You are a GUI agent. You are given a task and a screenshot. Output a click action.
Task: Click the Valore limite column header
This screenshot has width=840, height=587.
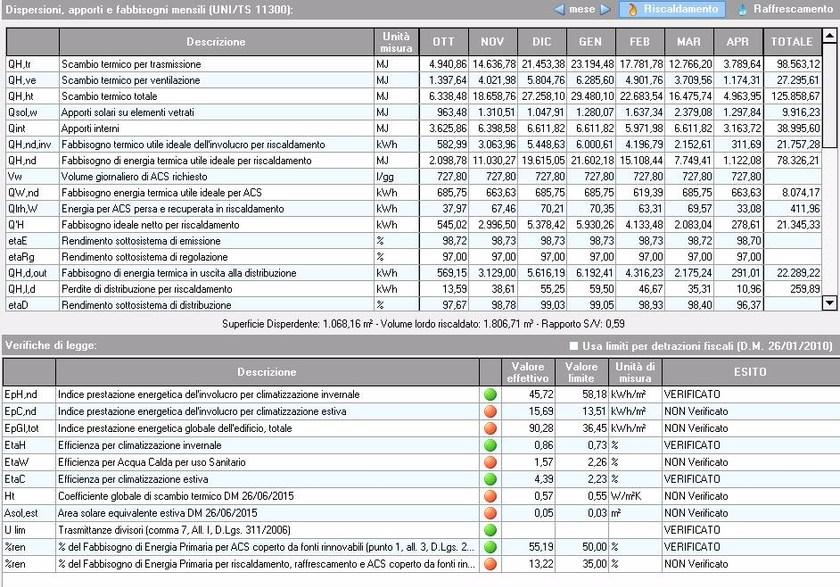click(580, 372)
